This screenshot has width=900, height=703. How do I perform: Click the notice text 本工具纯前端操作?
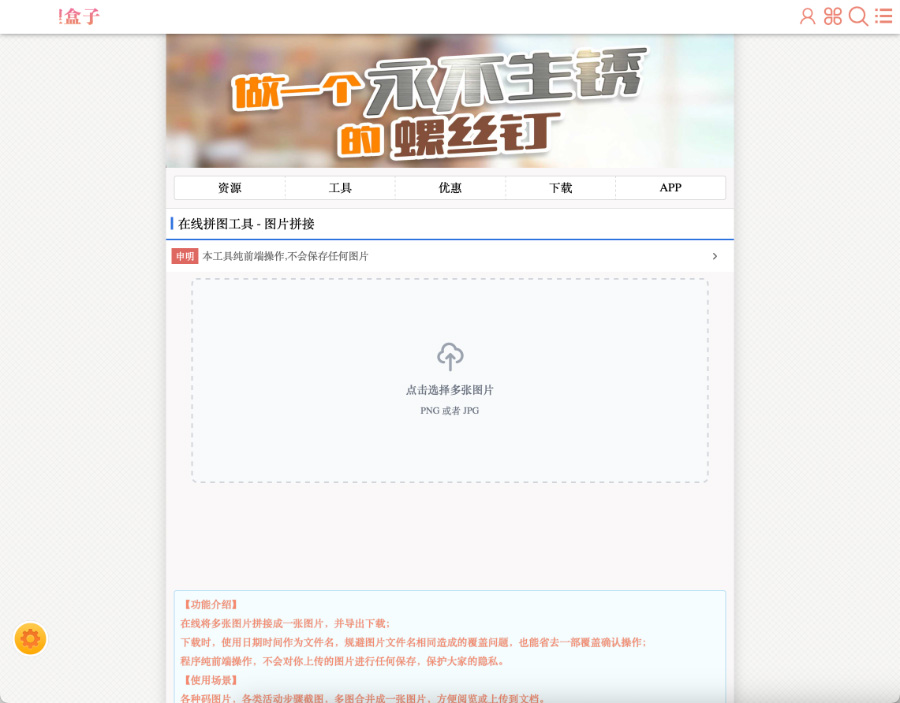(285, 256)
